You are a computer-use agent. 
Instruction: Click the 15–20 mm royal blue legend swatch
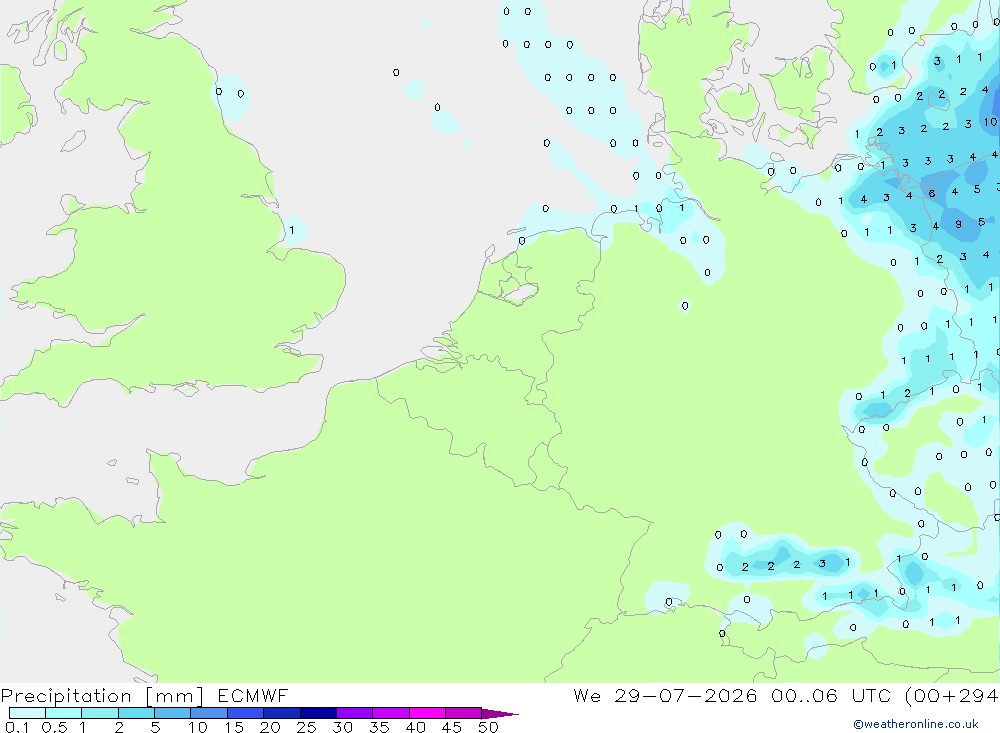click(x=246, y=713)
